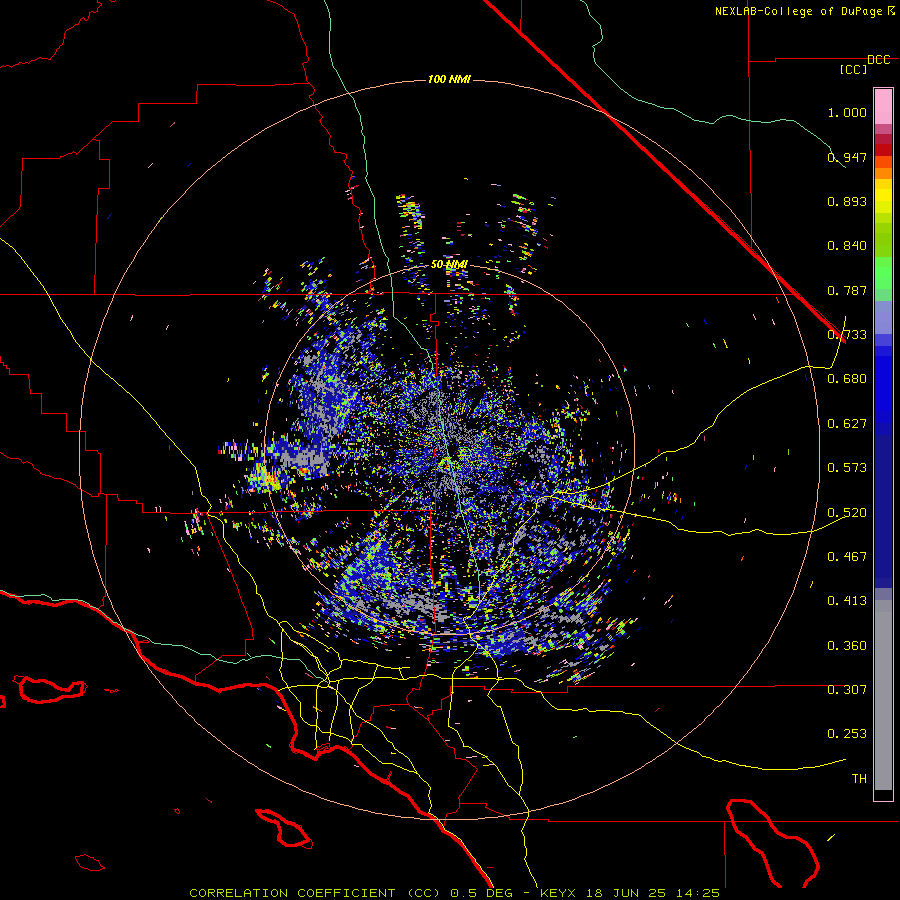Click the 0.893 legend value
Image resolution: width=900 pixels, height=900 pixels.
847,201
